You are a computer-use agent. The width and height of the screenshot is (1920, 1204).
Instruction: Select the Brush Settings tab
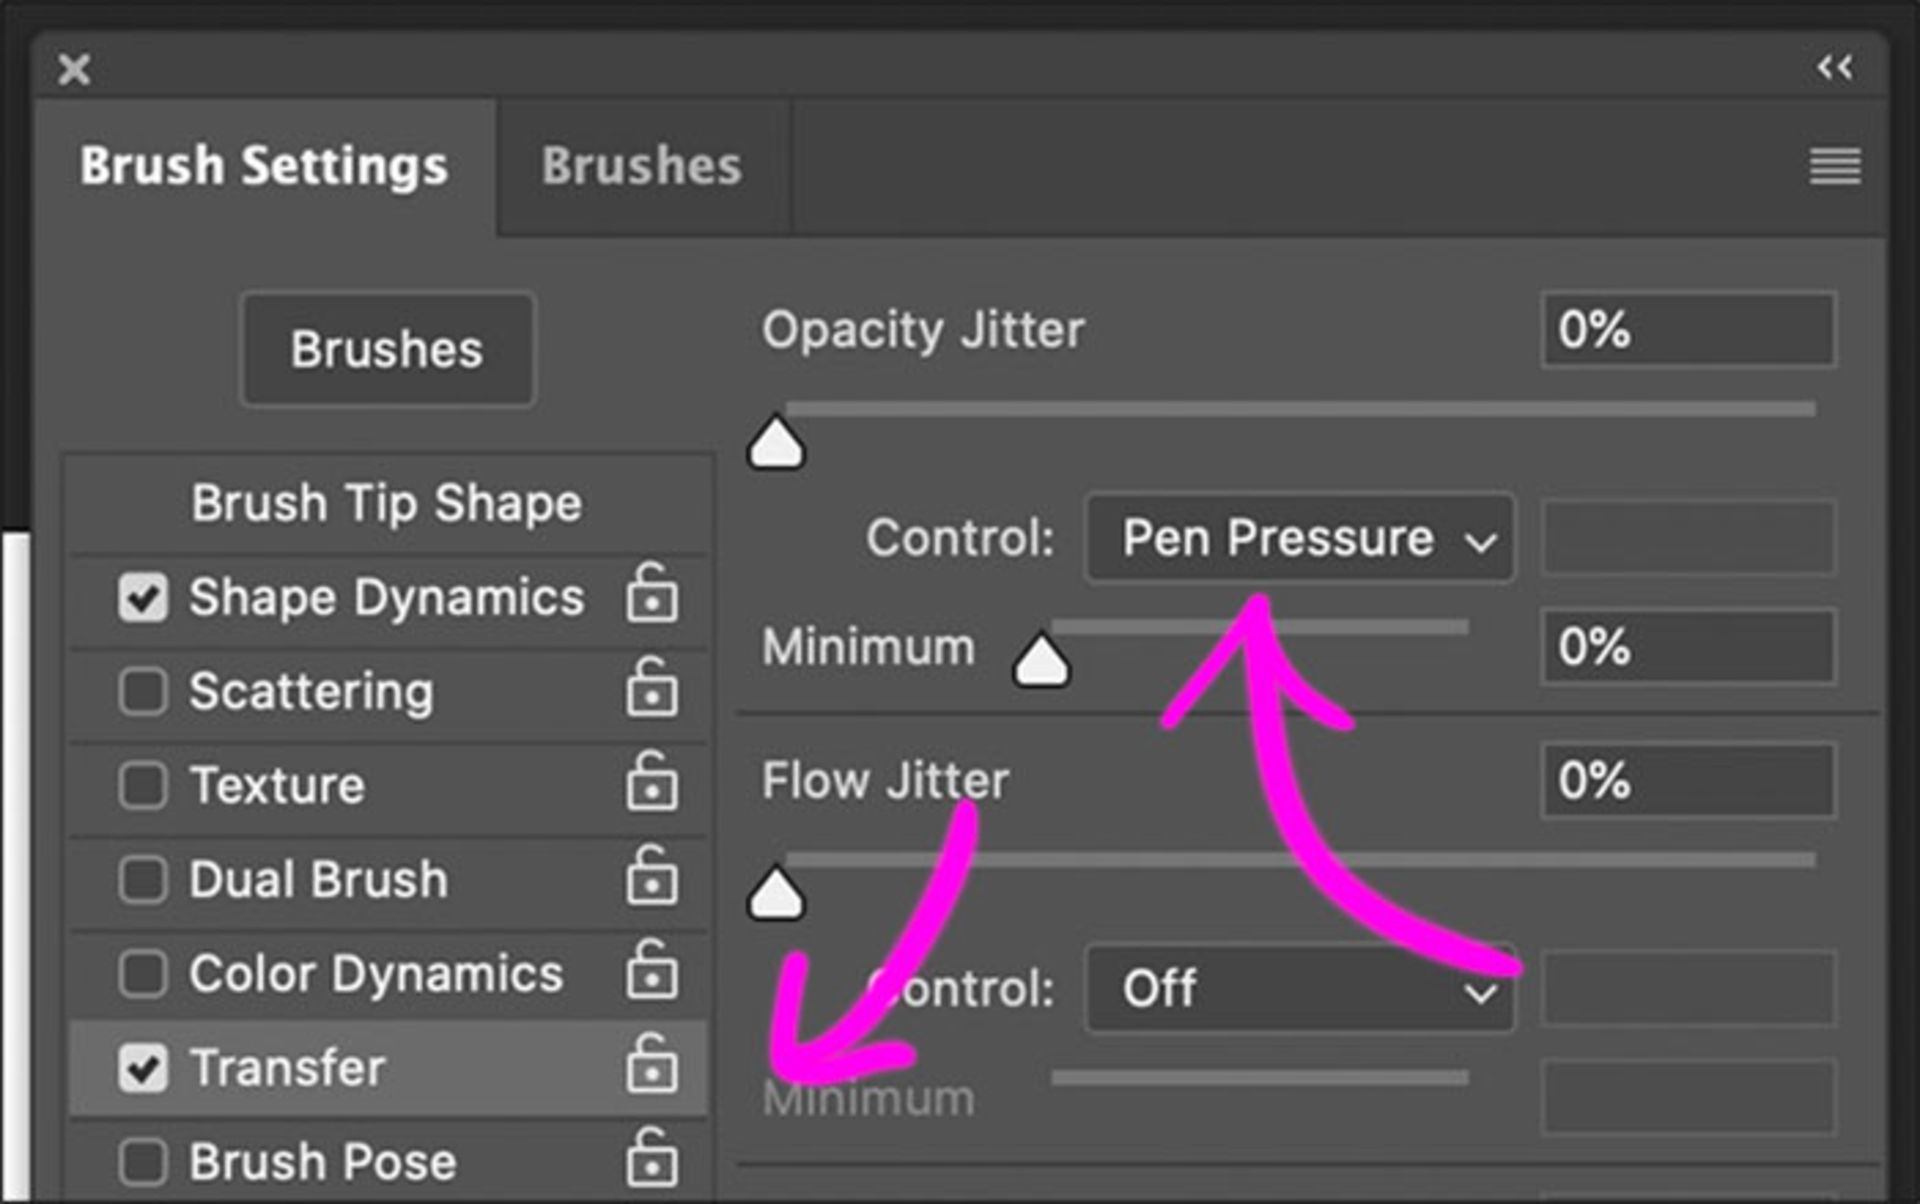click(263, 166)
